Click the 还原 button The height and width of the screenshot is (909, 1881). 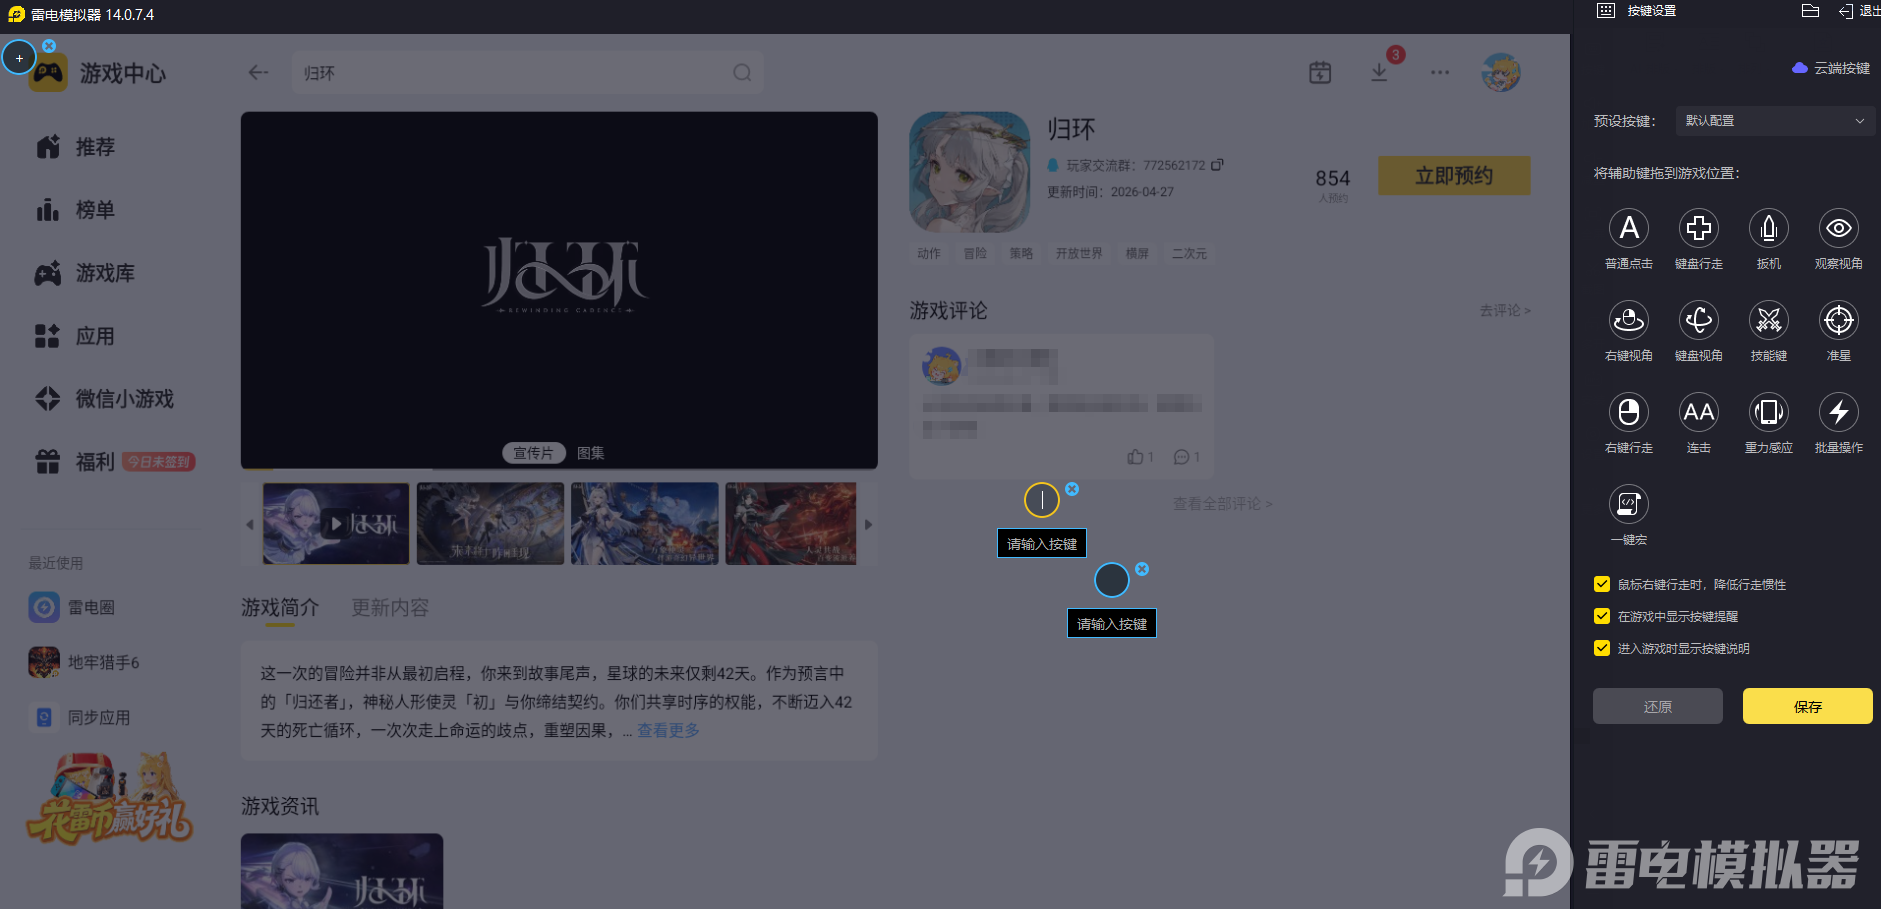coord(1657,706)
